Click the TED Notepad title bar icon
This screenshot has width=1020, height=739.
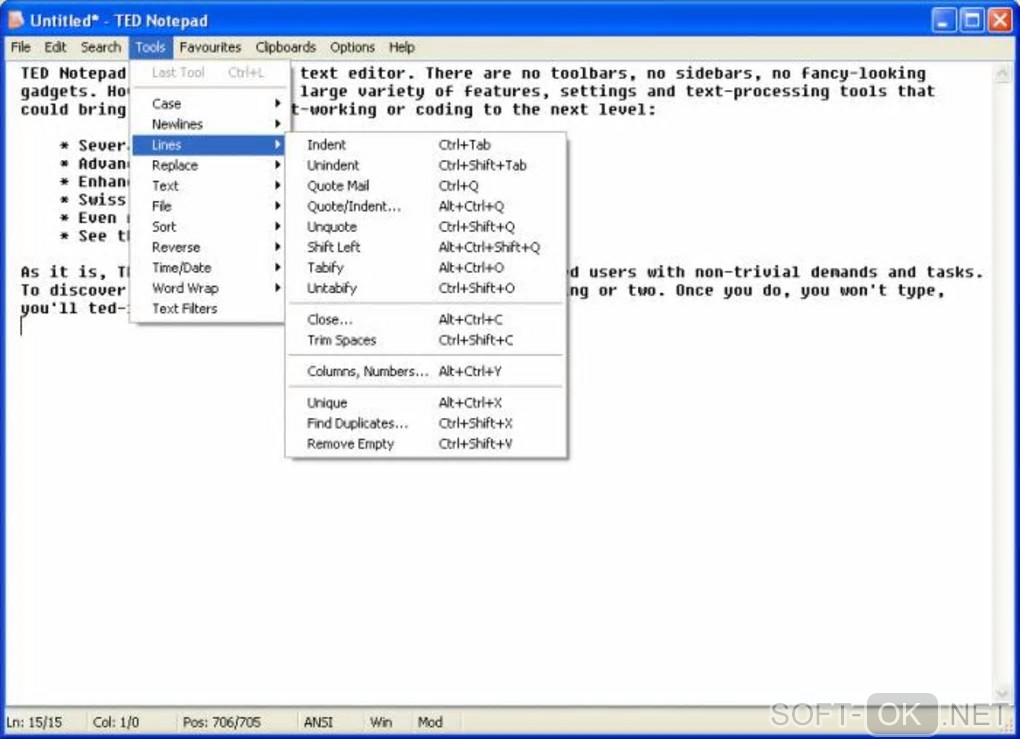click(16, 20)
